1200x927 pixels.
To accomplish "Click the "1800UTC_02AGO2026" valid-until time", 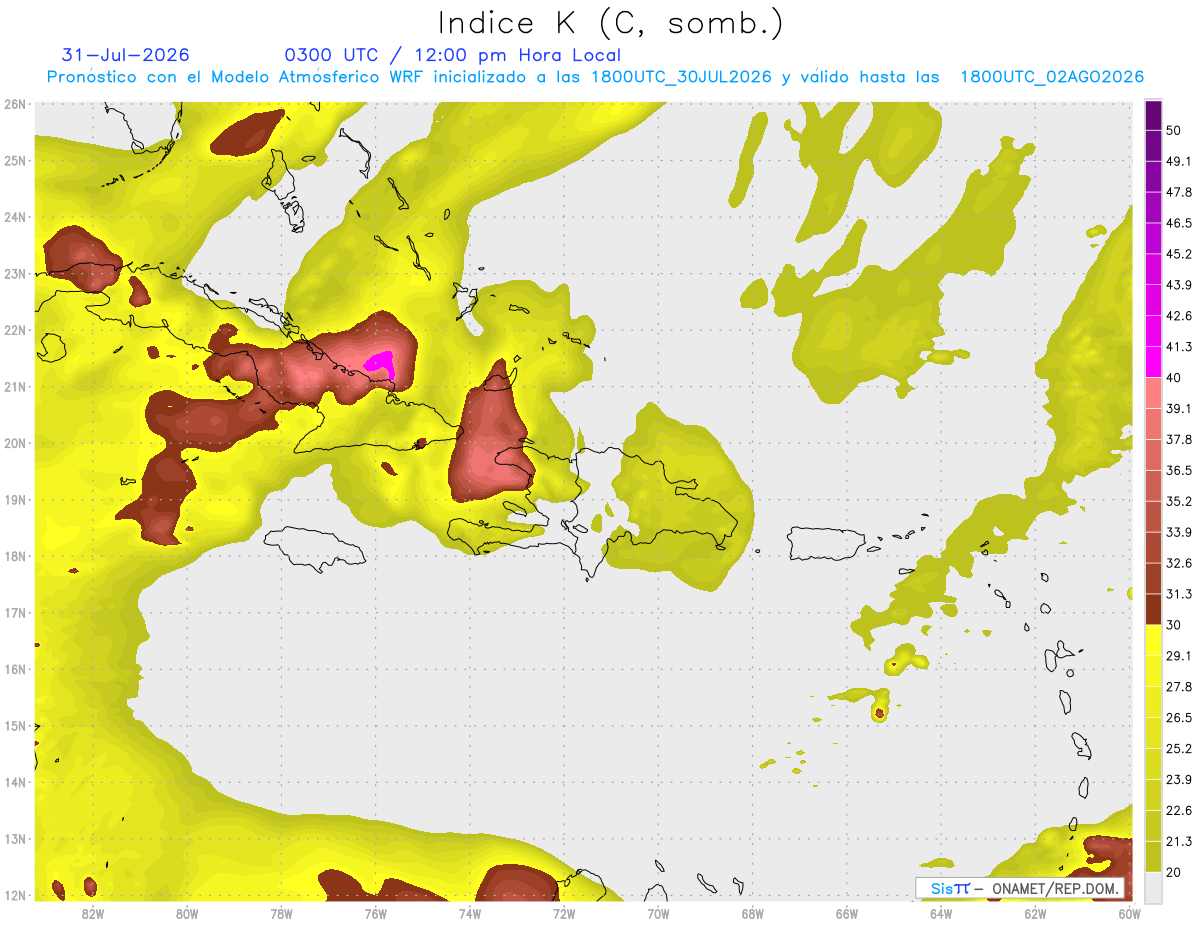I will coord(1052,77).
